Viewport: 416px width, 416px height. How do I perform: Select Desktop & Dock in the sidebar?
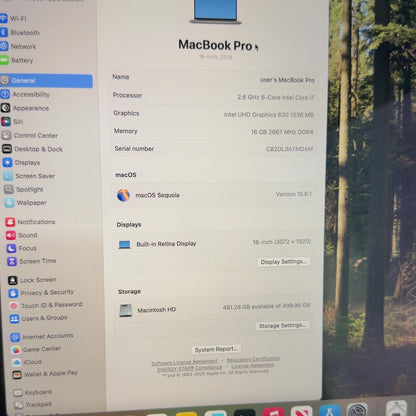pyautogui.click(x=33, y=149)
